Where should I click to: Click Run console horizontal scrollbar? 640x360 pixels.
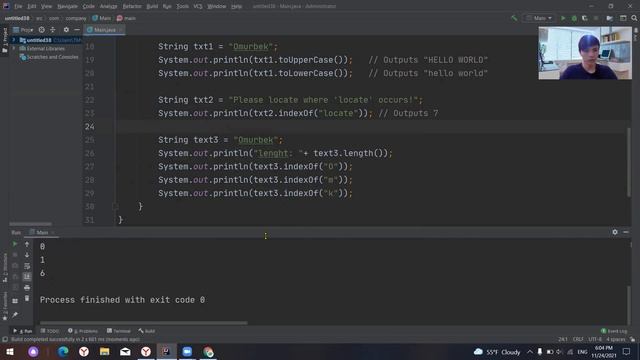coord(143,323)
